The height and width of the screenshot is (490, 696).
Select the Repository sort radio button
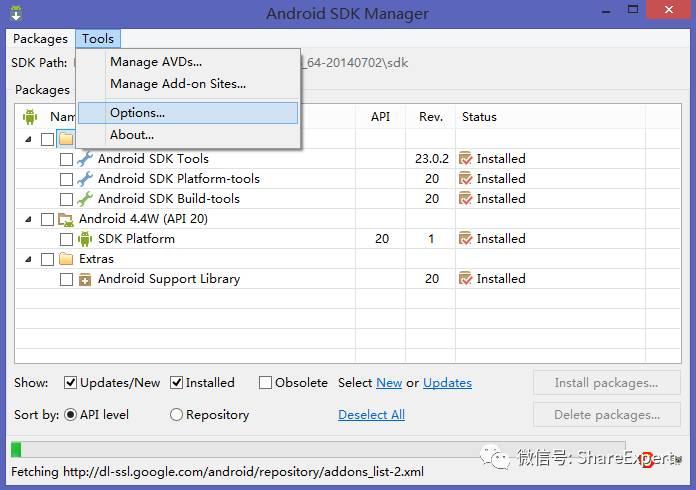point(176,414)
